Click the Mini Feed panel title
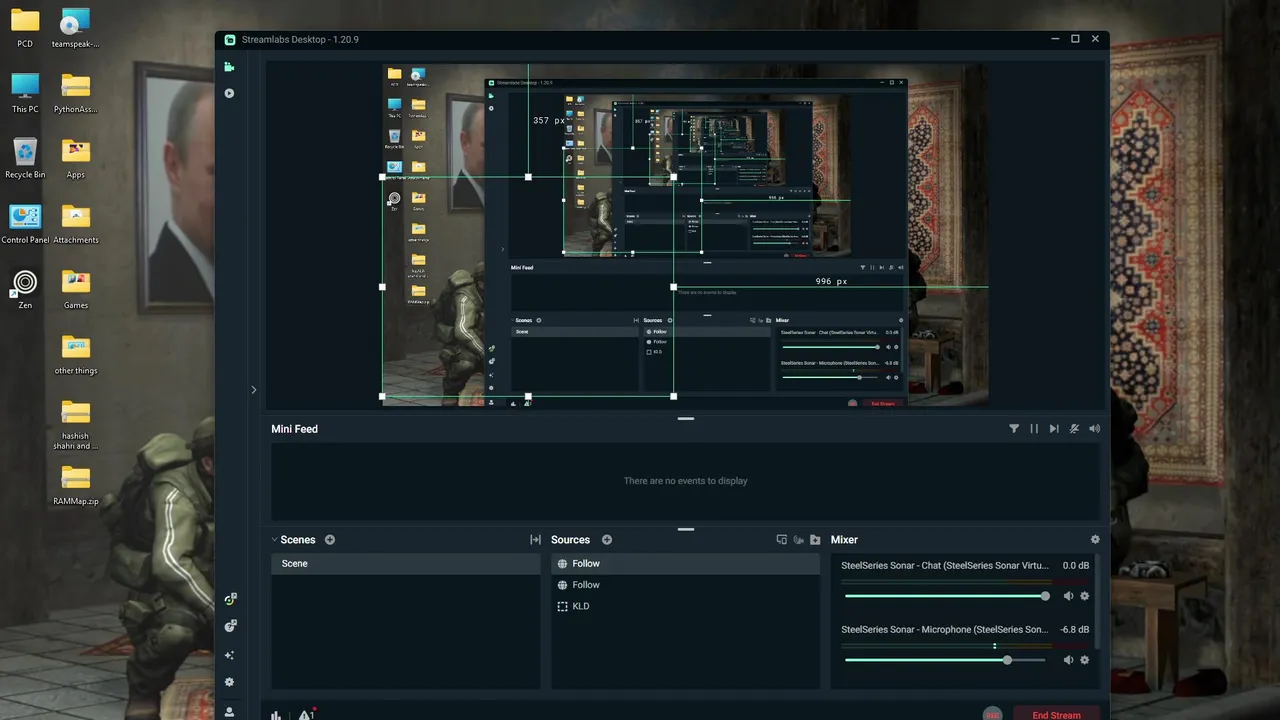1280x720 pixels. pos(294,429)
